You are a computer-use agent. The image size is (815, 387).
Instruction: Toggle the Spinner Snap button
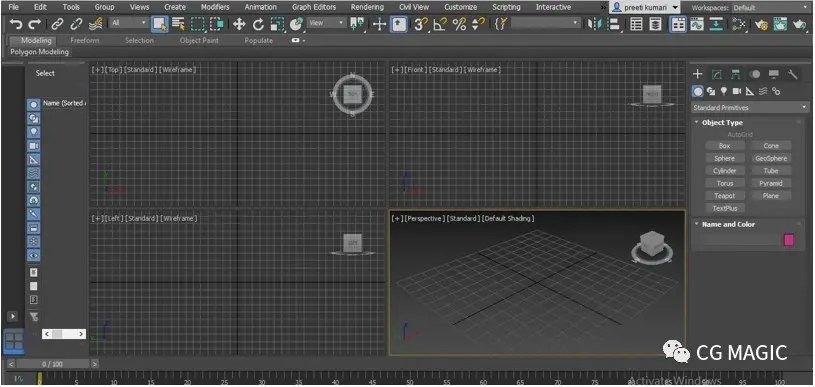pyautogui.click(x=478, y=24)
